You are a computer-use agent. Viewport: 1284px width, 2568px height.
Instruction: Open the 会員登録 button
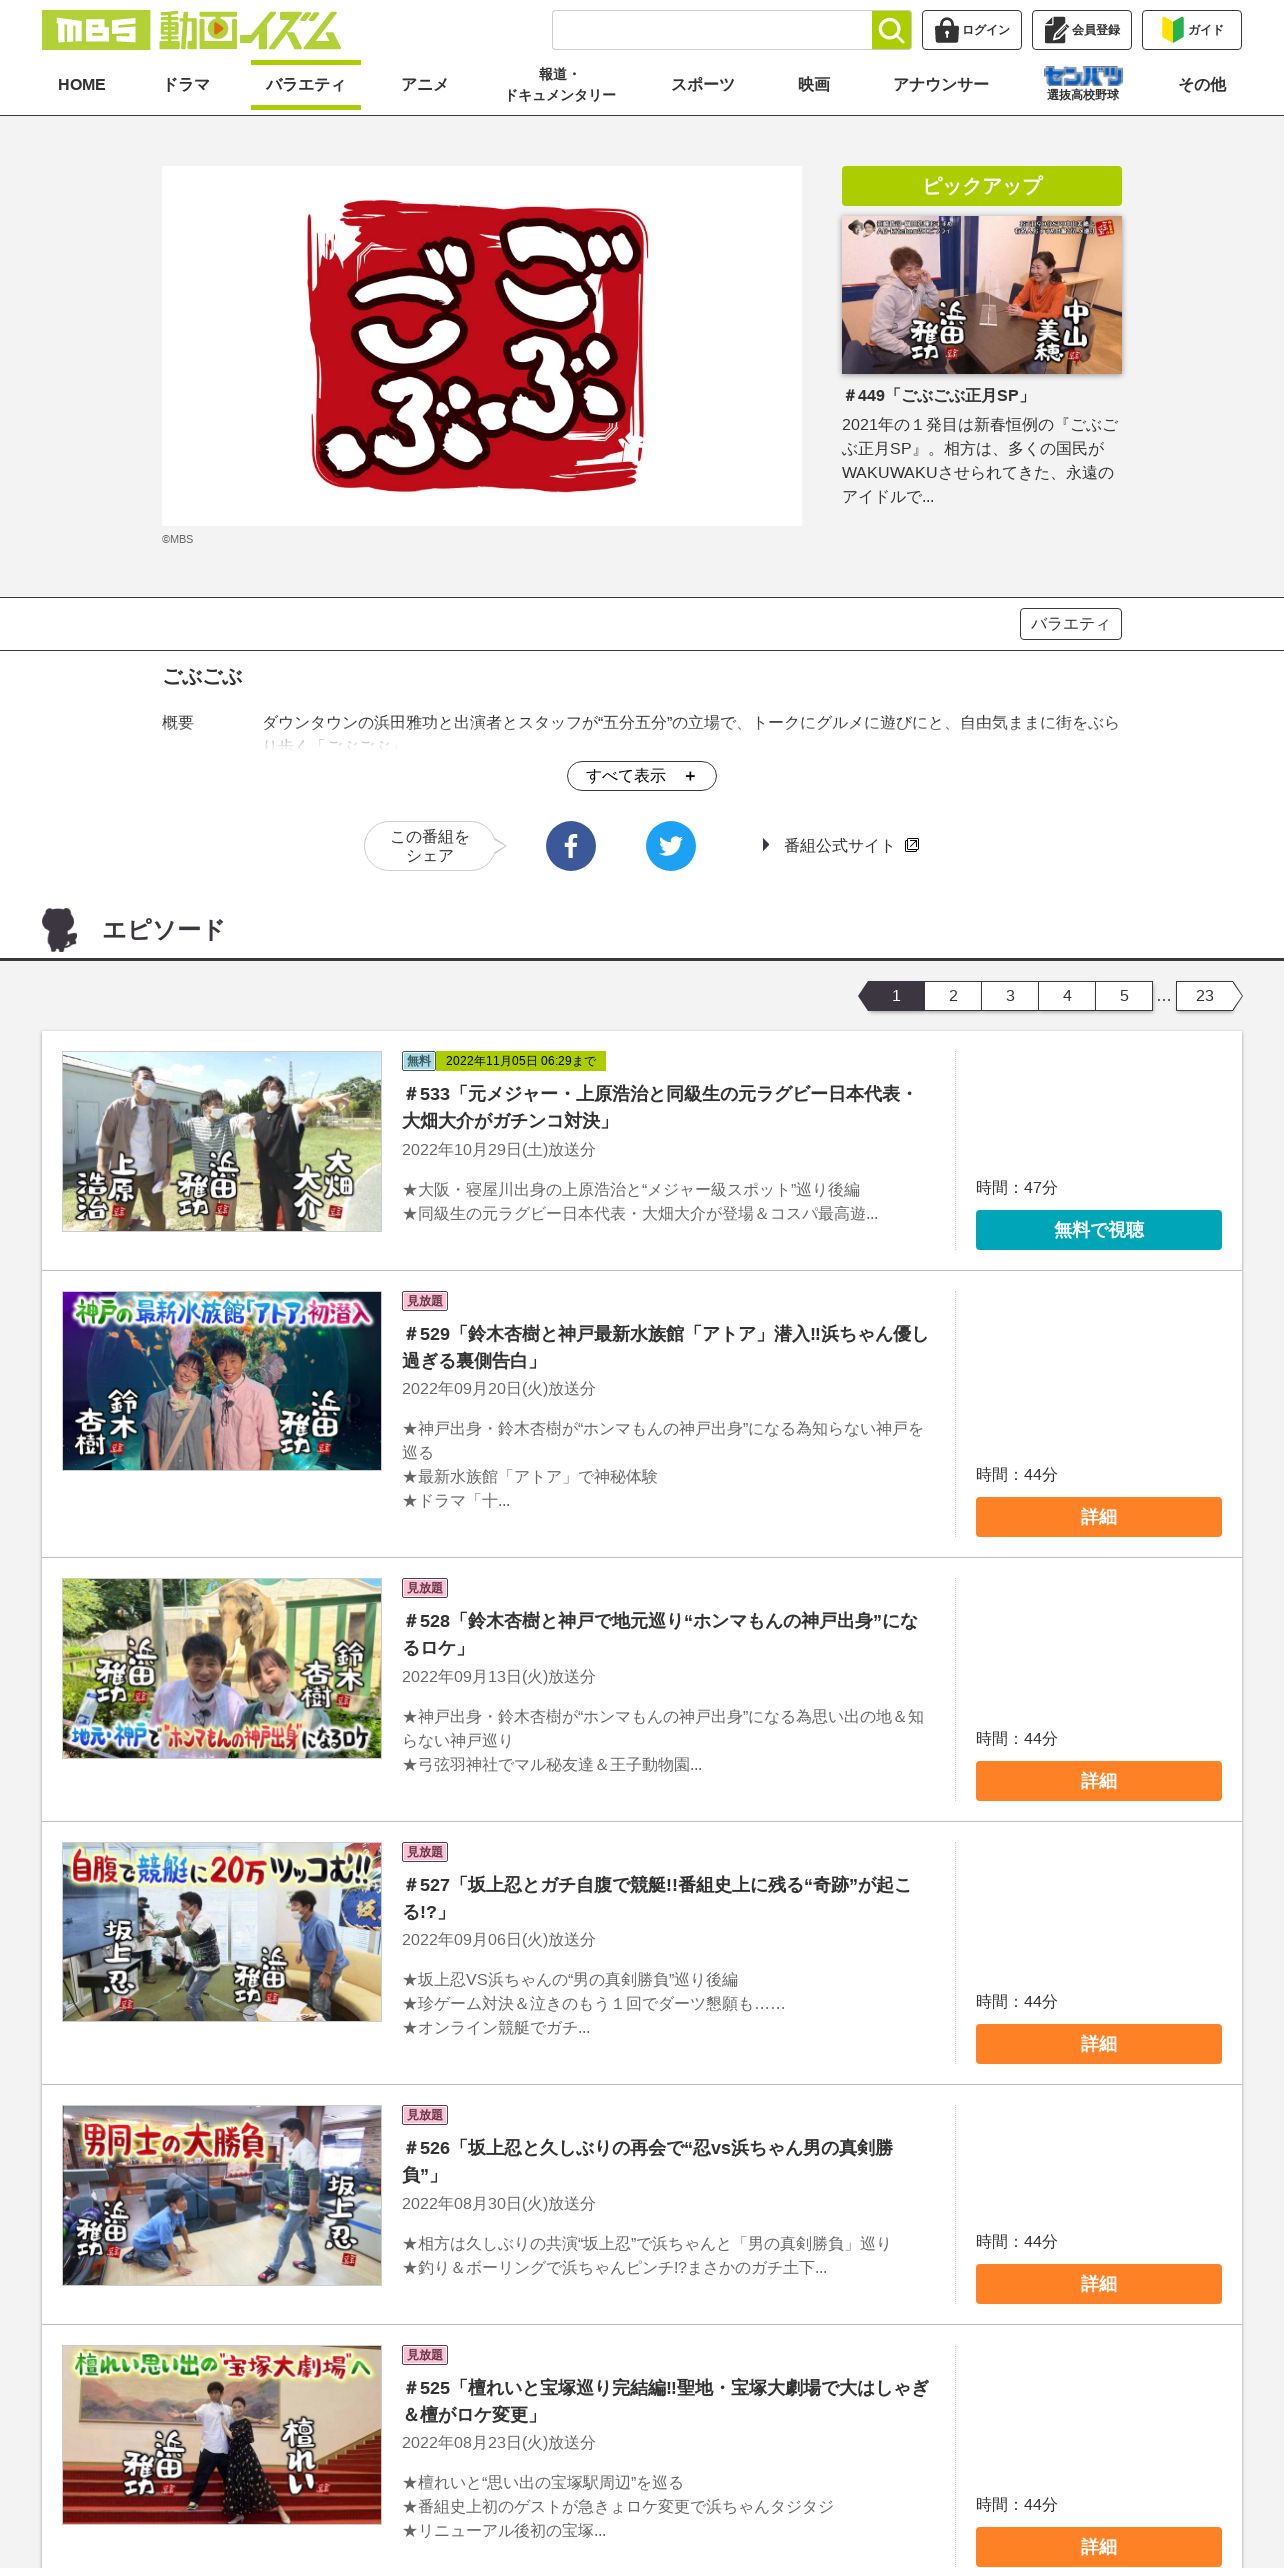tap(1082, 30)
